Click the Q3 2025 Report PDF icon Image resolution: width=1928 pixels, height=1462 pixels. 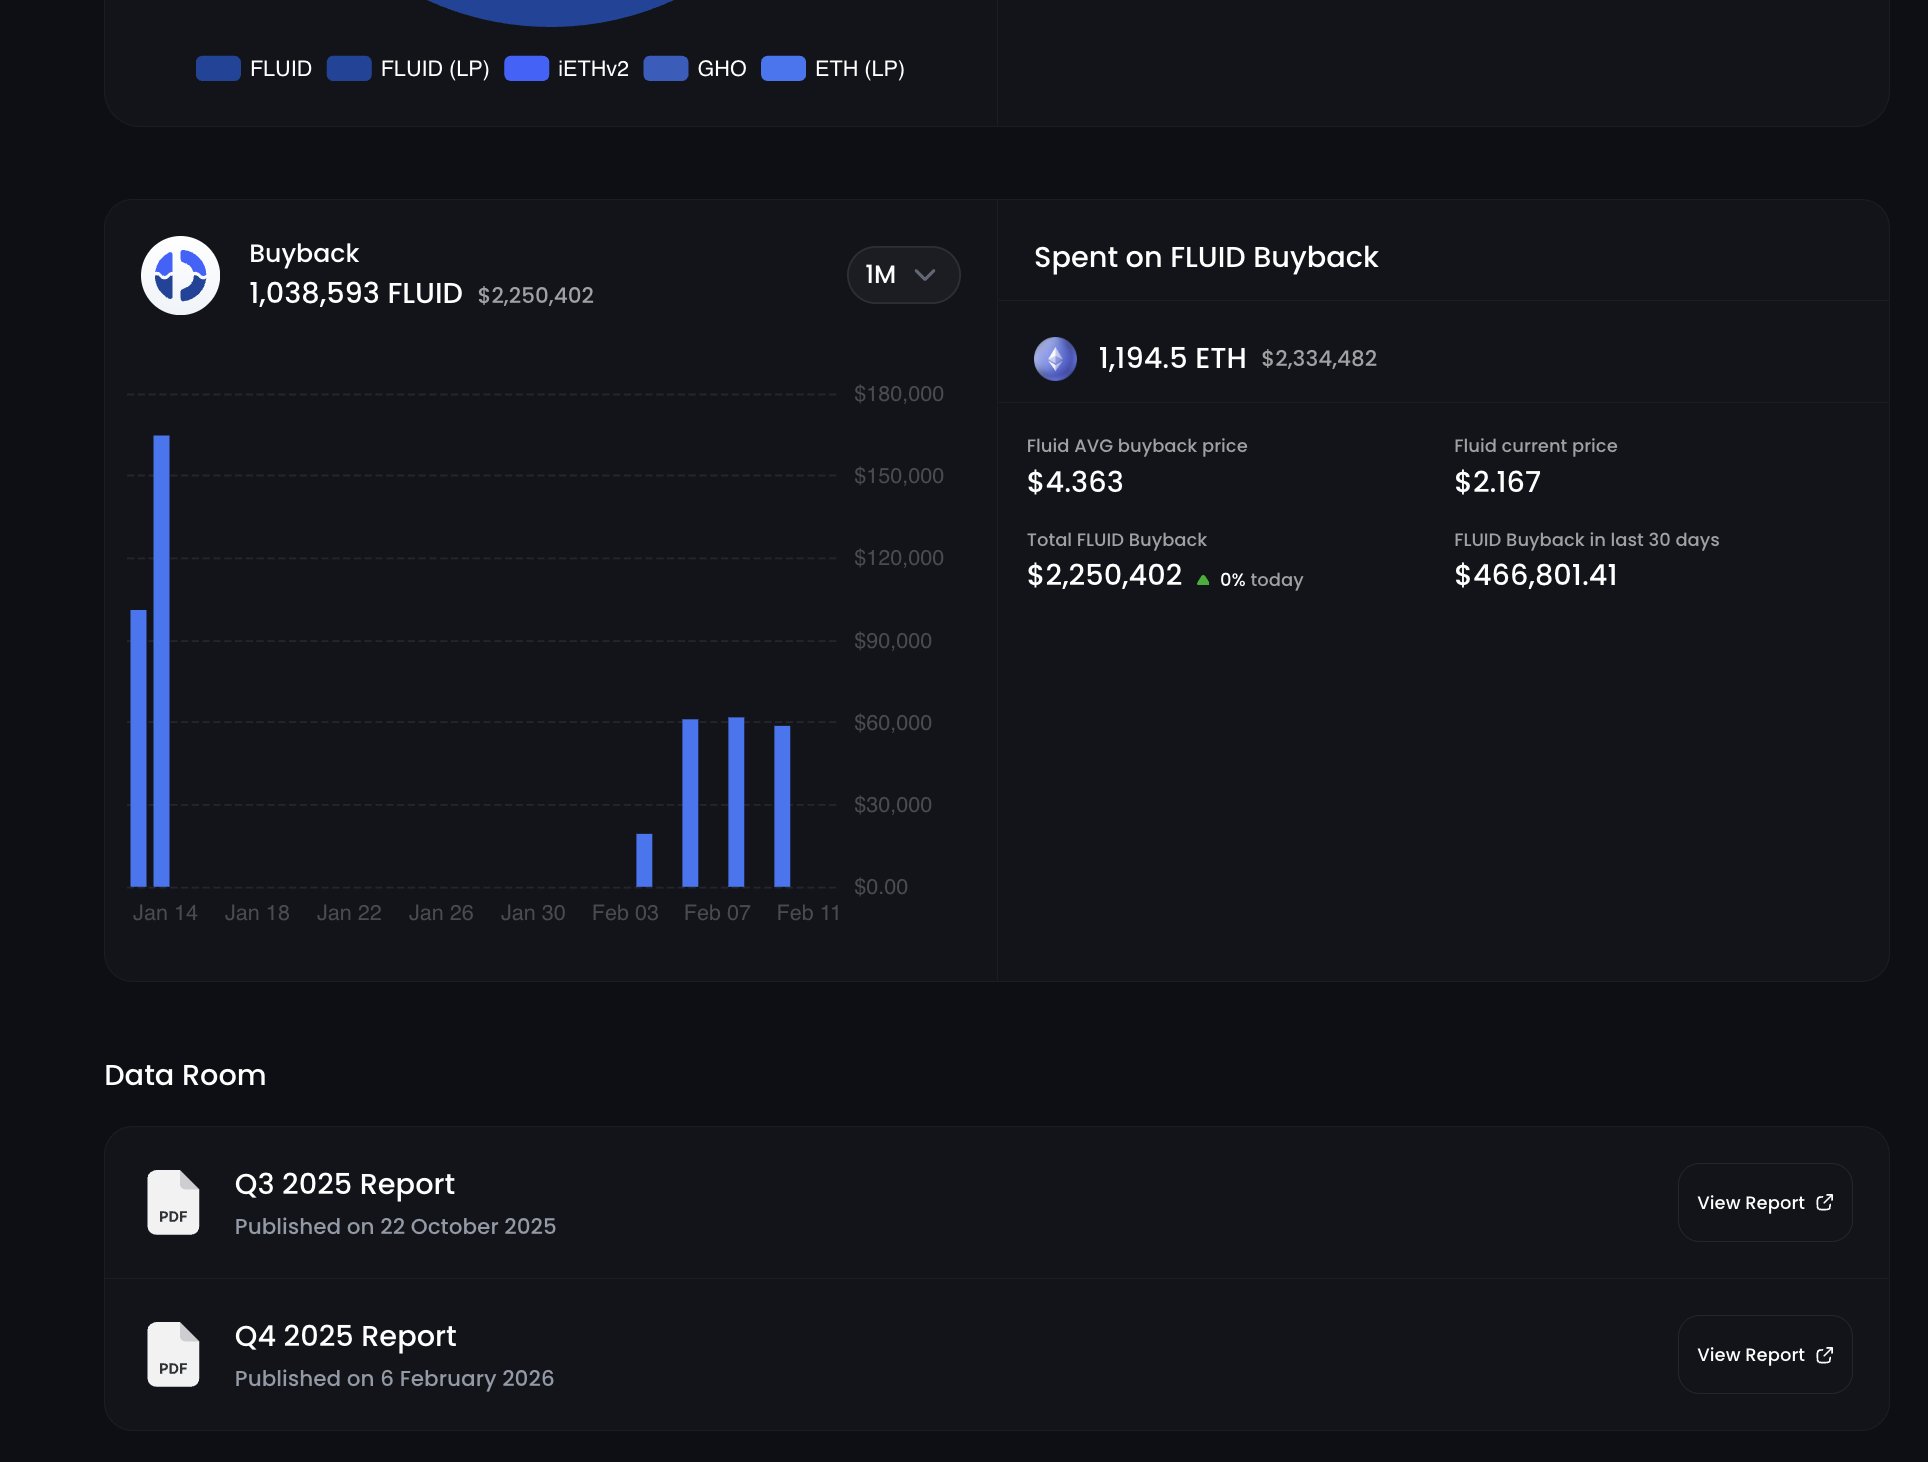(x=173, y=1202)
